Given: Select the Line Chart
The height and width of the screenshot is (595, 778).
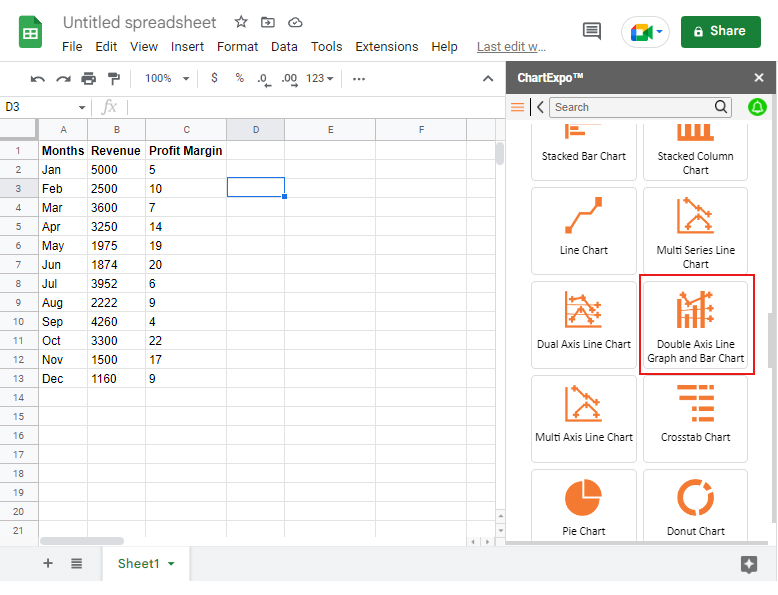Looking at the screenshot, I should pos(584,231).
